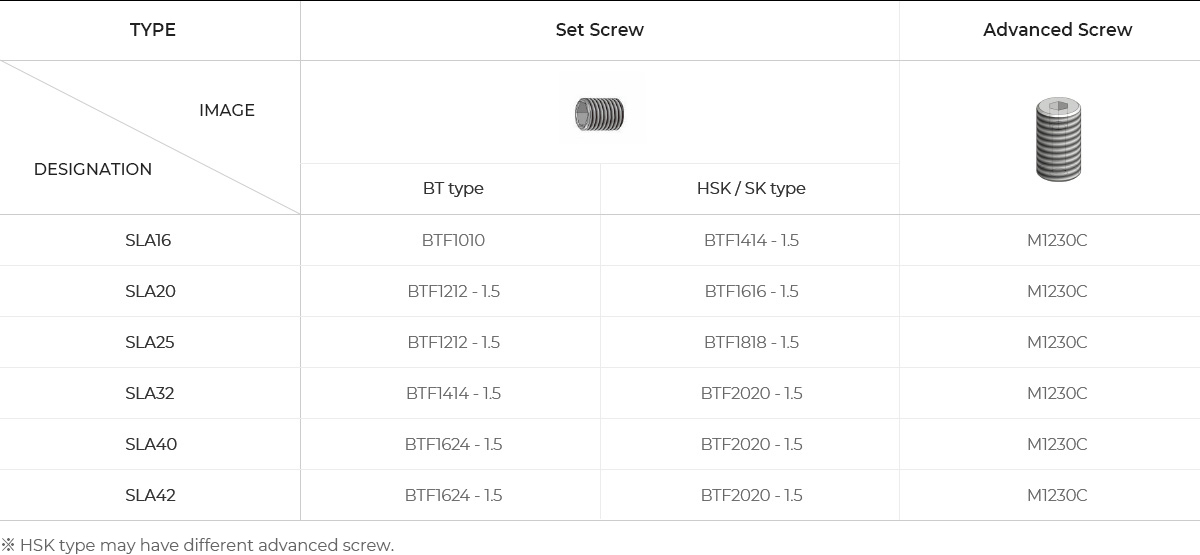The height and width of the screenshot is (555, 1200).
Task: Click the HSK / SK type sub-header
Action: click(751, 188)
